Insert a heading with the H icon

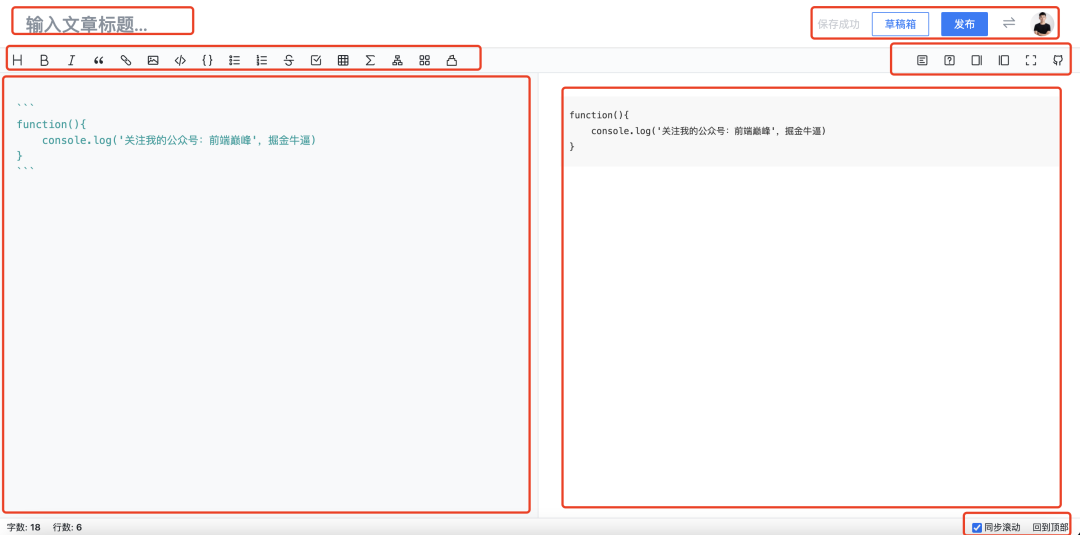tap(17, 61)
